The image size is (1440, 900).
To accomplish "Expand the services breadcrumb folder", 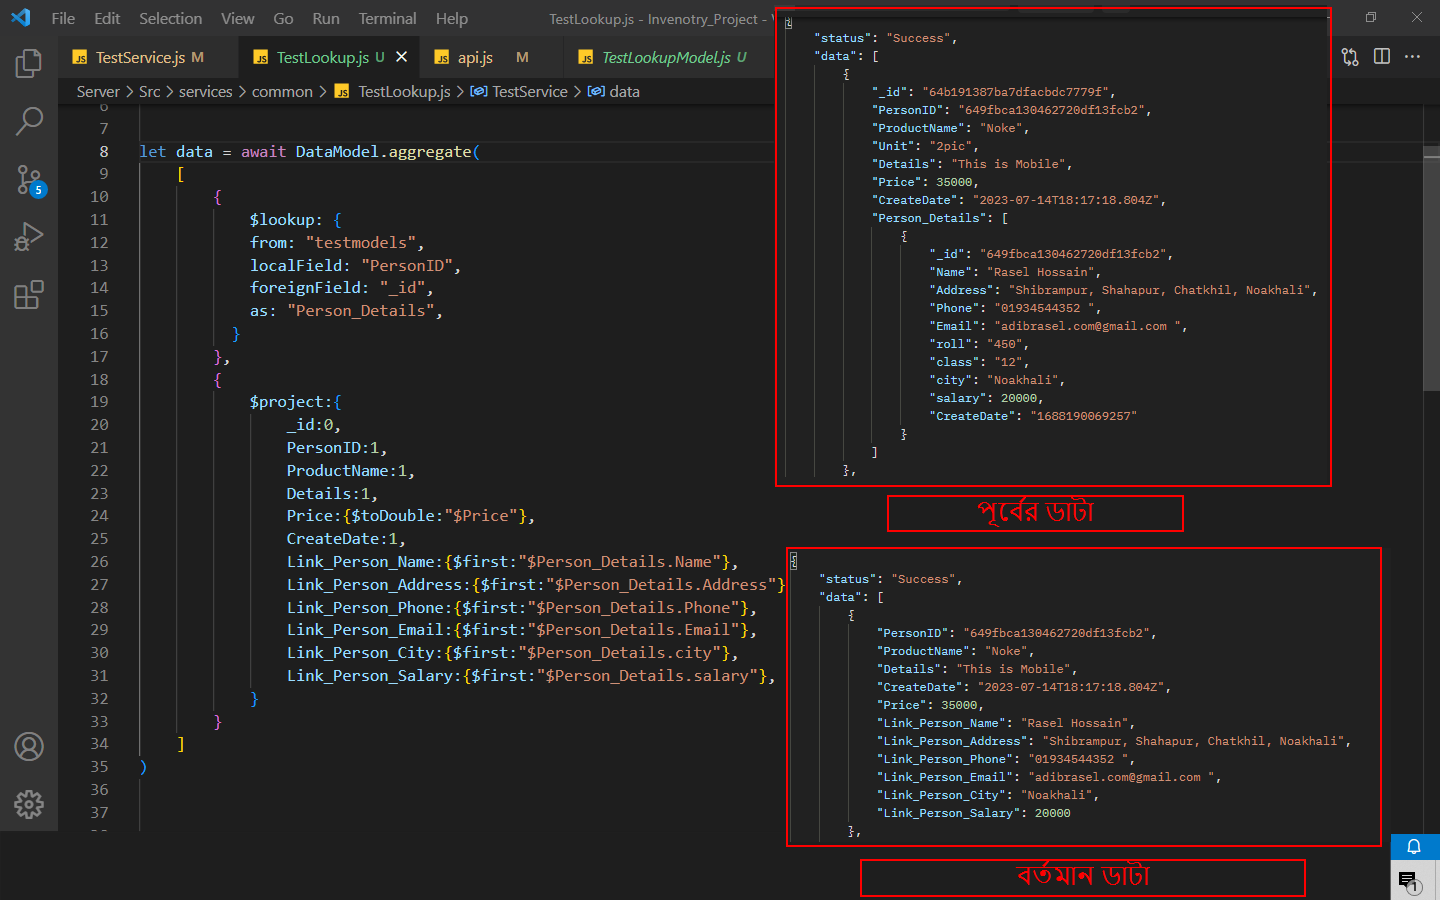I will coord(205,91).
